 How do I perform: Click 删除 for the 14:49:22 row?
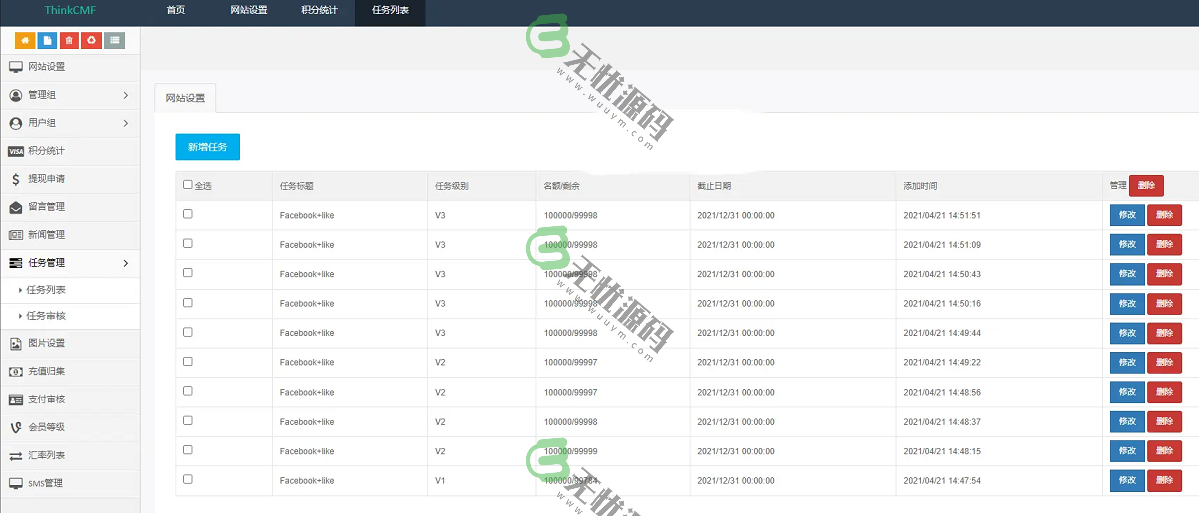(x=1165, y=362)
